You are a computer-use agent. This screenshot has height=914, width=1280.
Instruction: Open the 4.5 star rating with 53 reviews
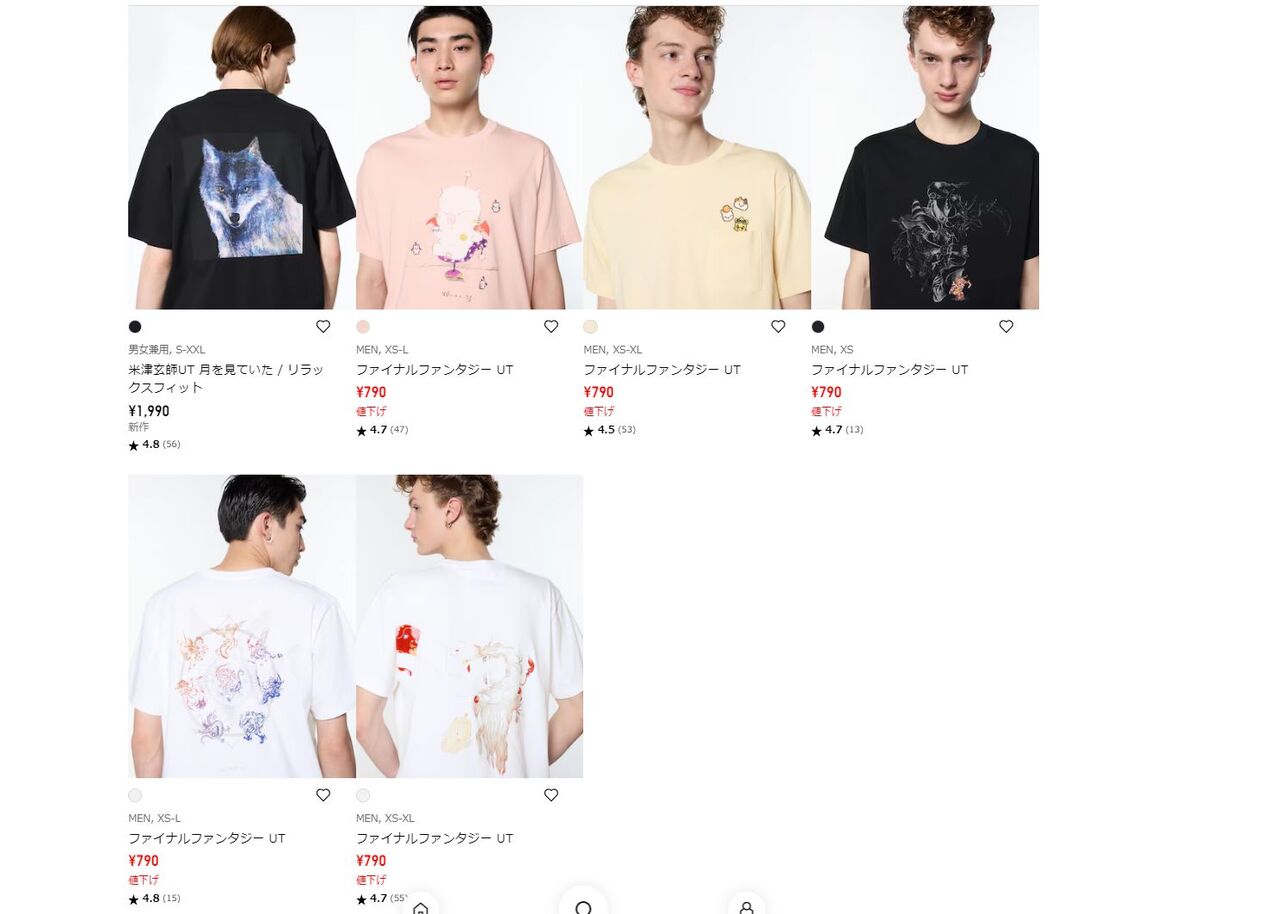(610, 430)
